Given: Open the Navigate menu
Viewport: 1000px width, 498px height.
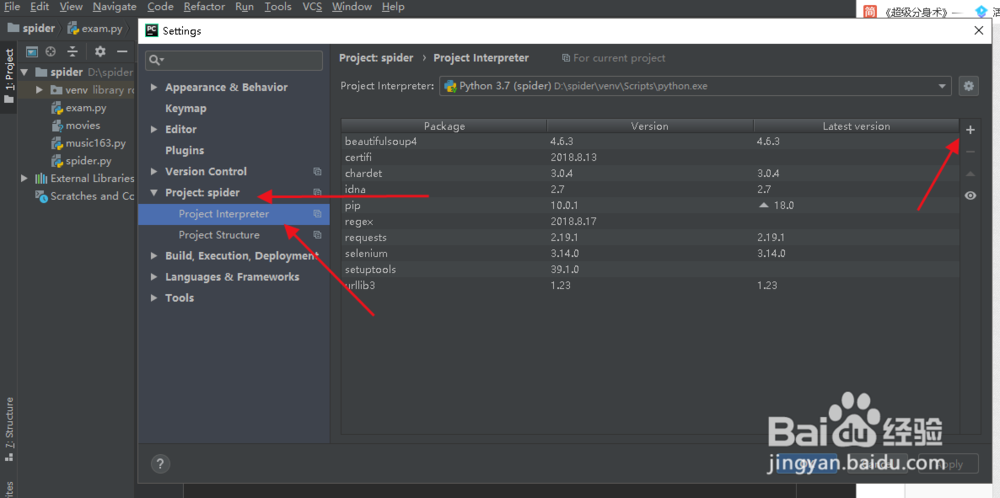Looking at the screenshot, I should point(114,7).
